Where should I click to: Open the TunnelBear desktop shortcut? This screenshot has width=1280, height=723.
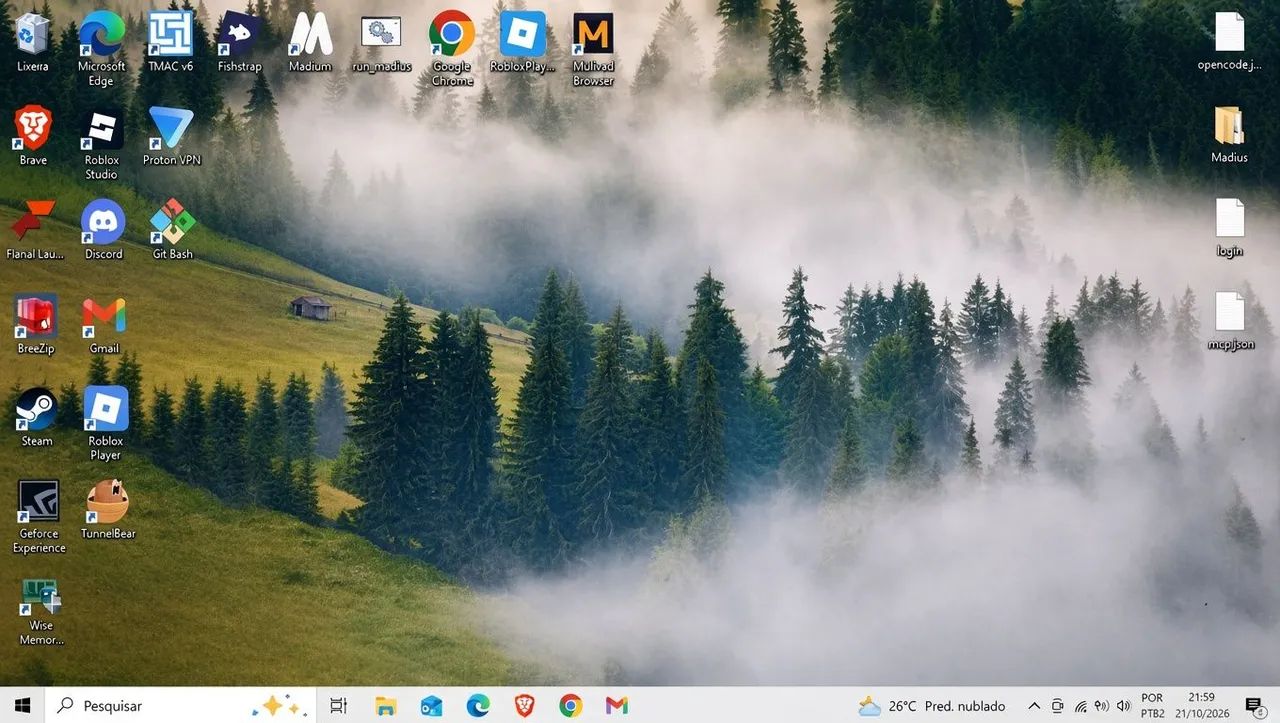click(x=107, y=510)
